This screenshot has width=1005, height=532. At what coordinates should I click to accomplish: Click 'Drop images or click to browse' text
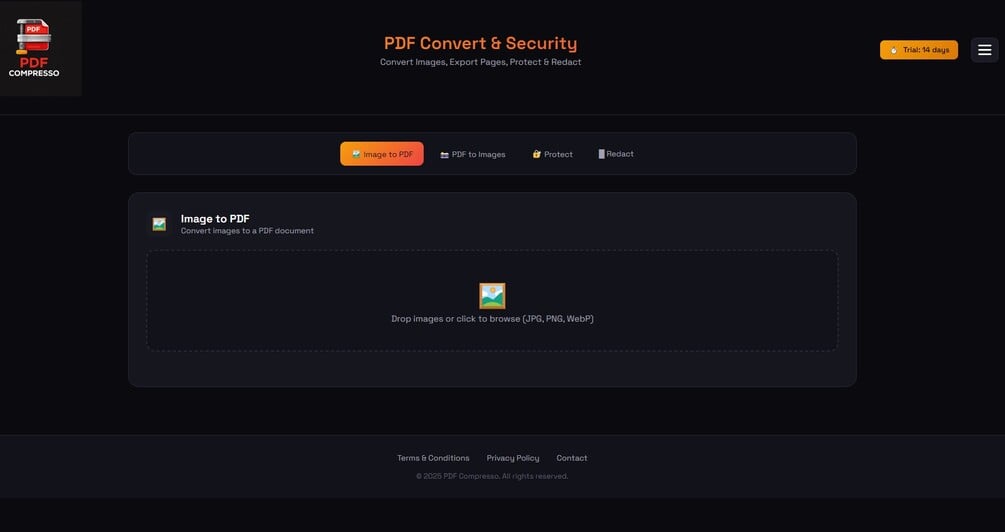coord(492,319)
